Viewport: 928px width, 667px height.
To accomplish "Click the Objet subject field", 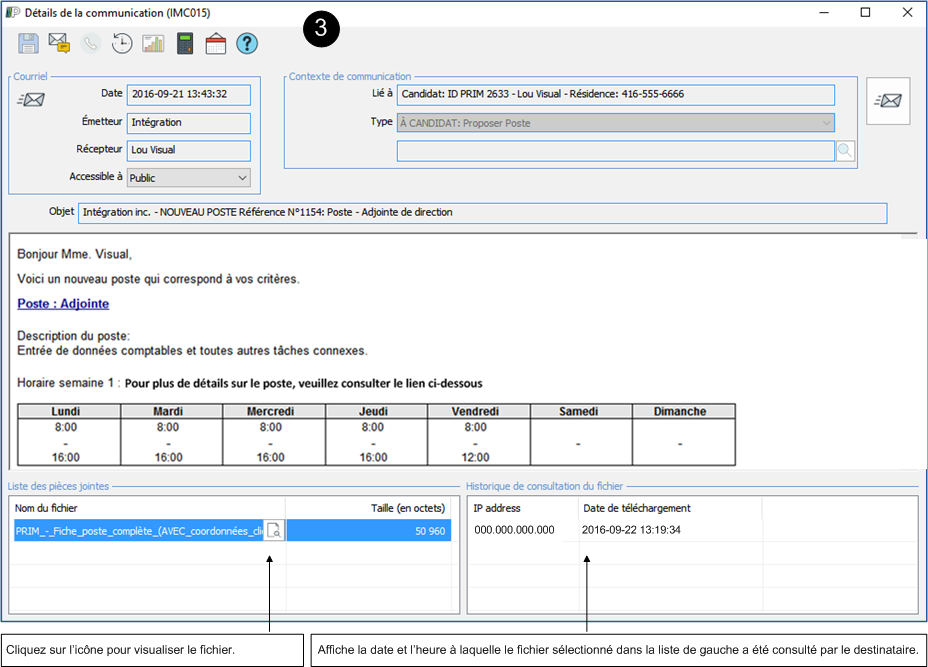I will pos(482,213).
